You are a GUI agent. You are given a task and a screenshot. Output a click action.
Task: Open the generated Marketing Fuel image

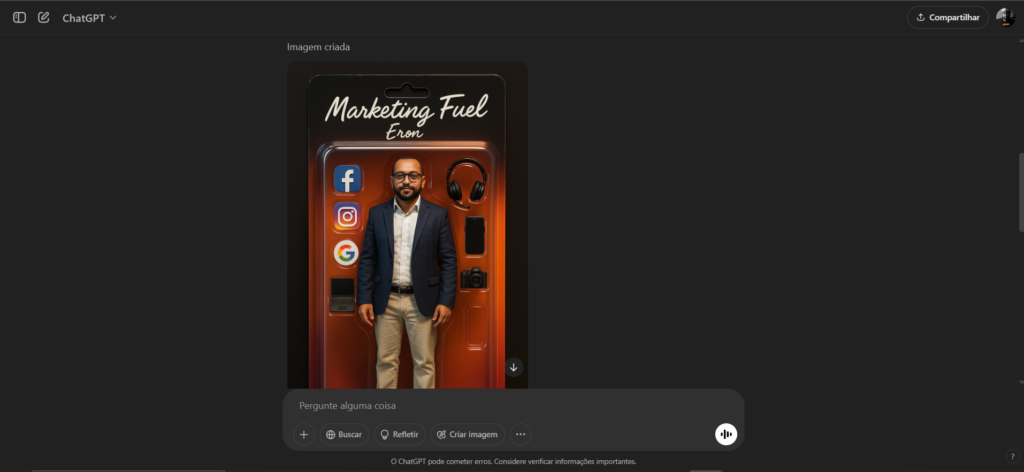[x=407, y=225]
